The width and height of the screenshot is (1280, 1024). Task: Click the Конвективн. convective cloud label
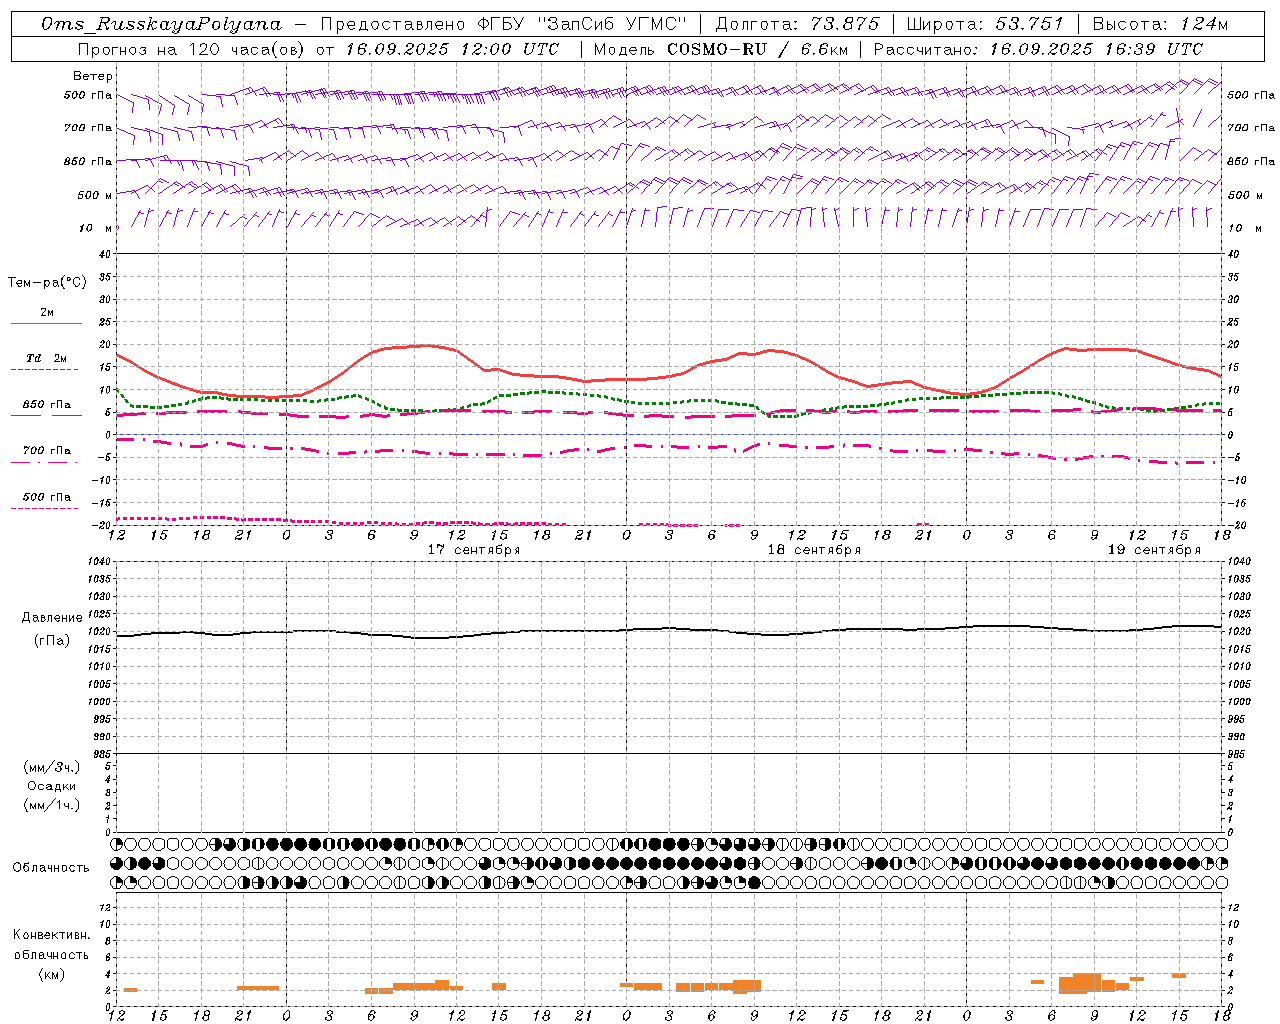52,935
